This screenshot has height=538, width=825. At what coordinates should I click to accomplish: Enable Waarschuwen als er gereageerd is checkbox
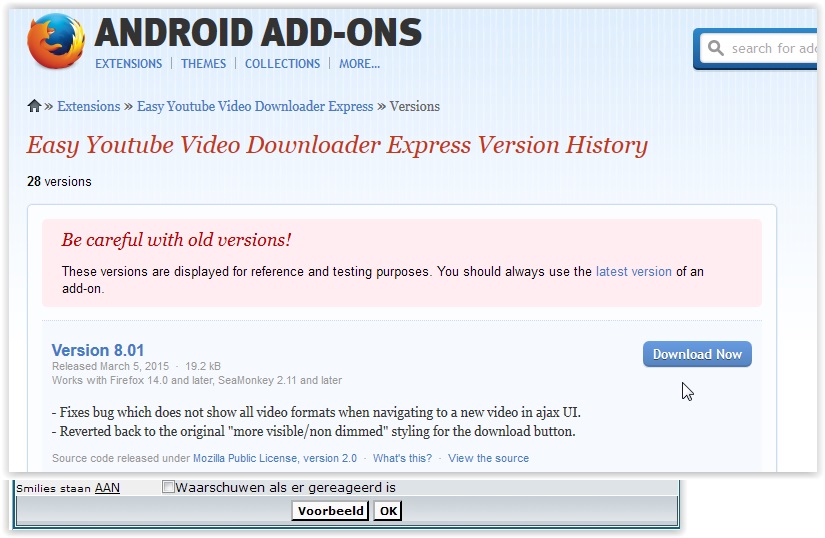tap(168, 486)
